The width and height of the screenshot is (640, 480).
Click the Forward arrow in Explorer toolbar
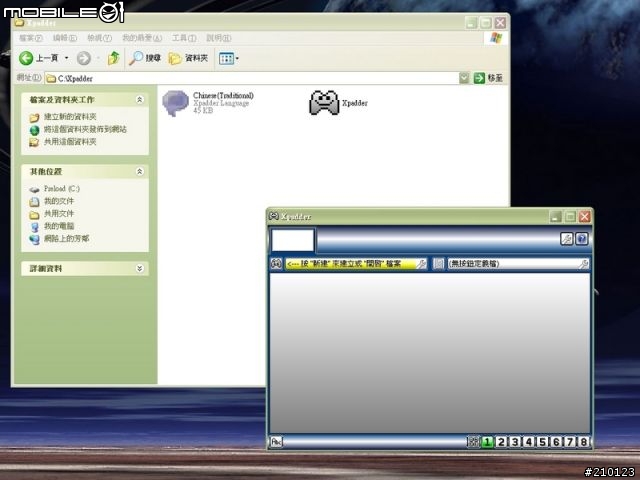(84, 58)
